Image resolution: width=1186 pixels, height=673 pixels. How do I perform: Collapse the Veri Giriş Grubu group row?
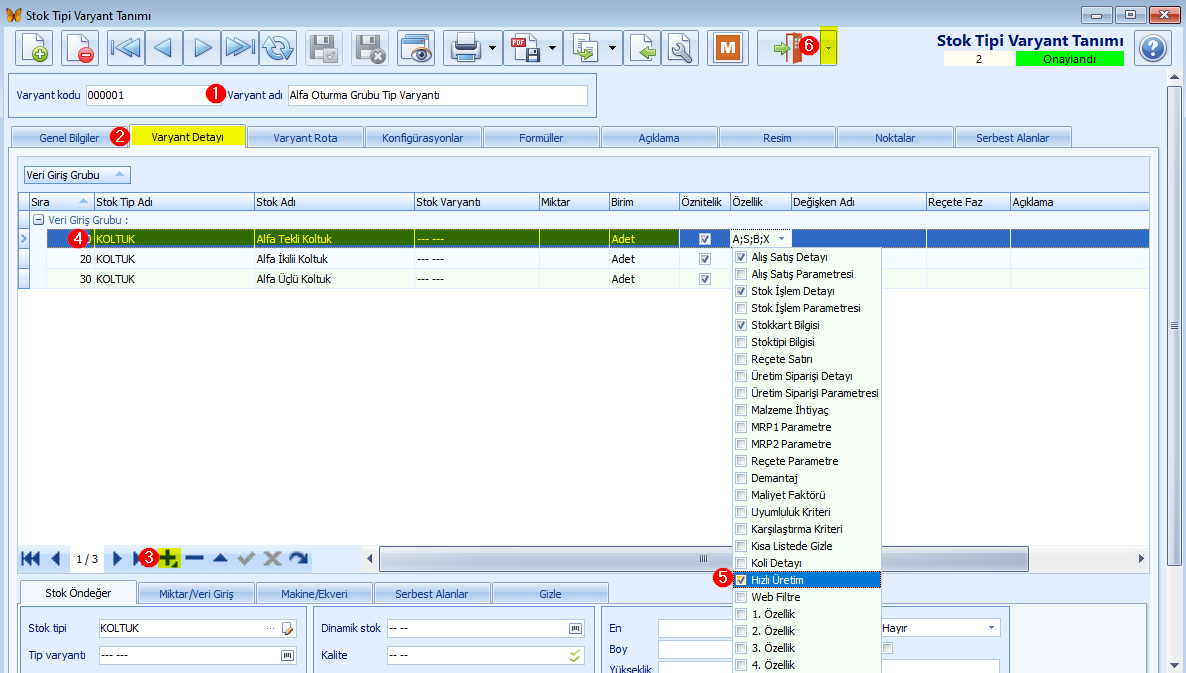click(39, 220)
